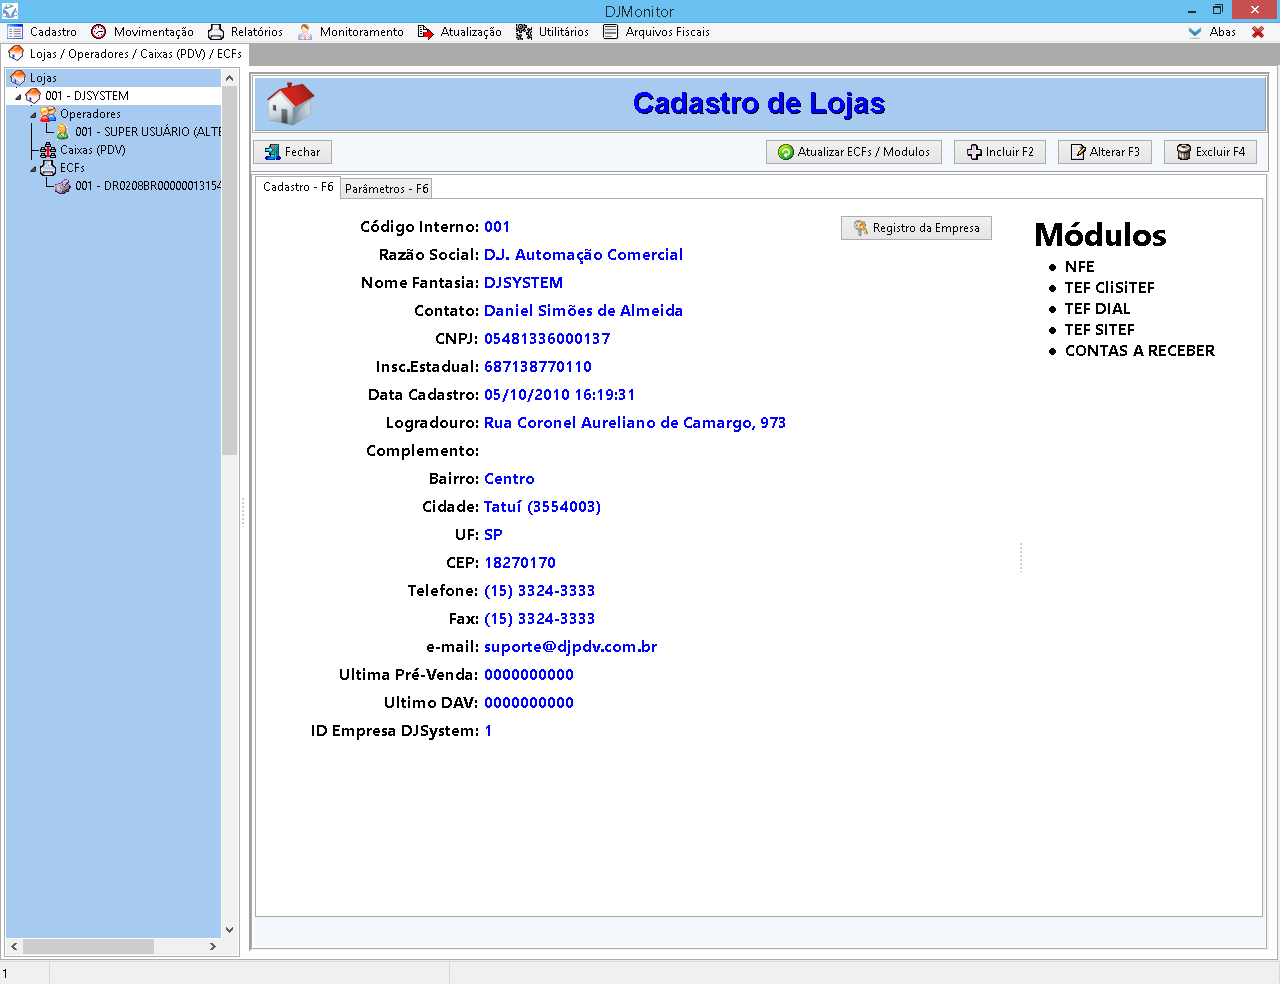Open the Monitoramento menu
Viewport: 1280px width, 984px height.
click(350, 32)
